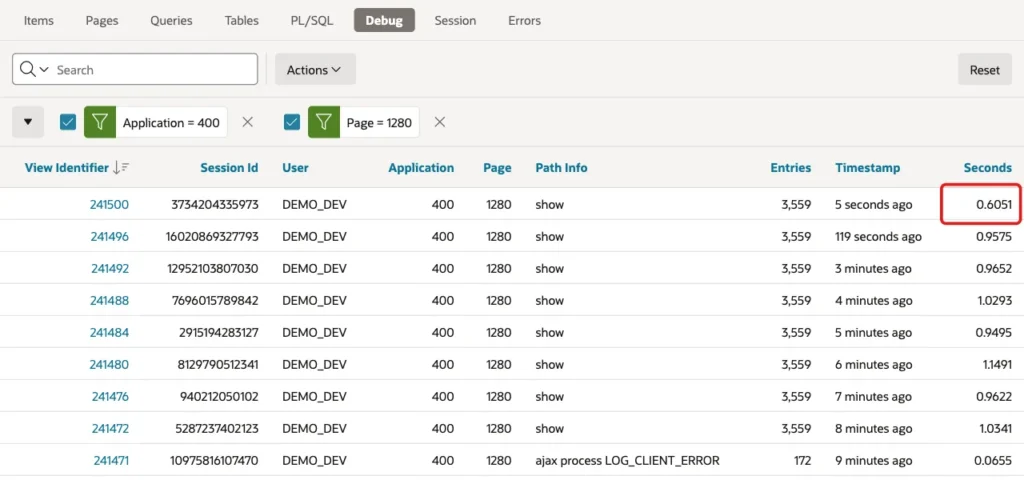Click the Reset button
Viewport: 1024px width, 480px height.
(x=985, y=69)
